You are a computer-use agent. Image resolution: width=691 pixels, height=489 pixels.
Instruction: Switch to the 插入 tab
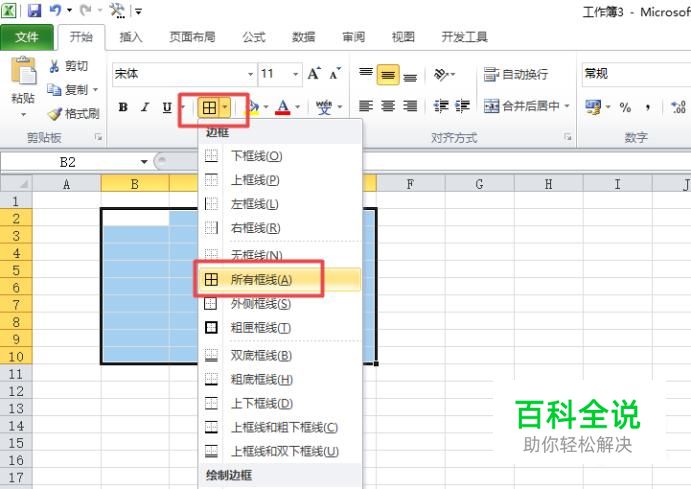[131, 37]
